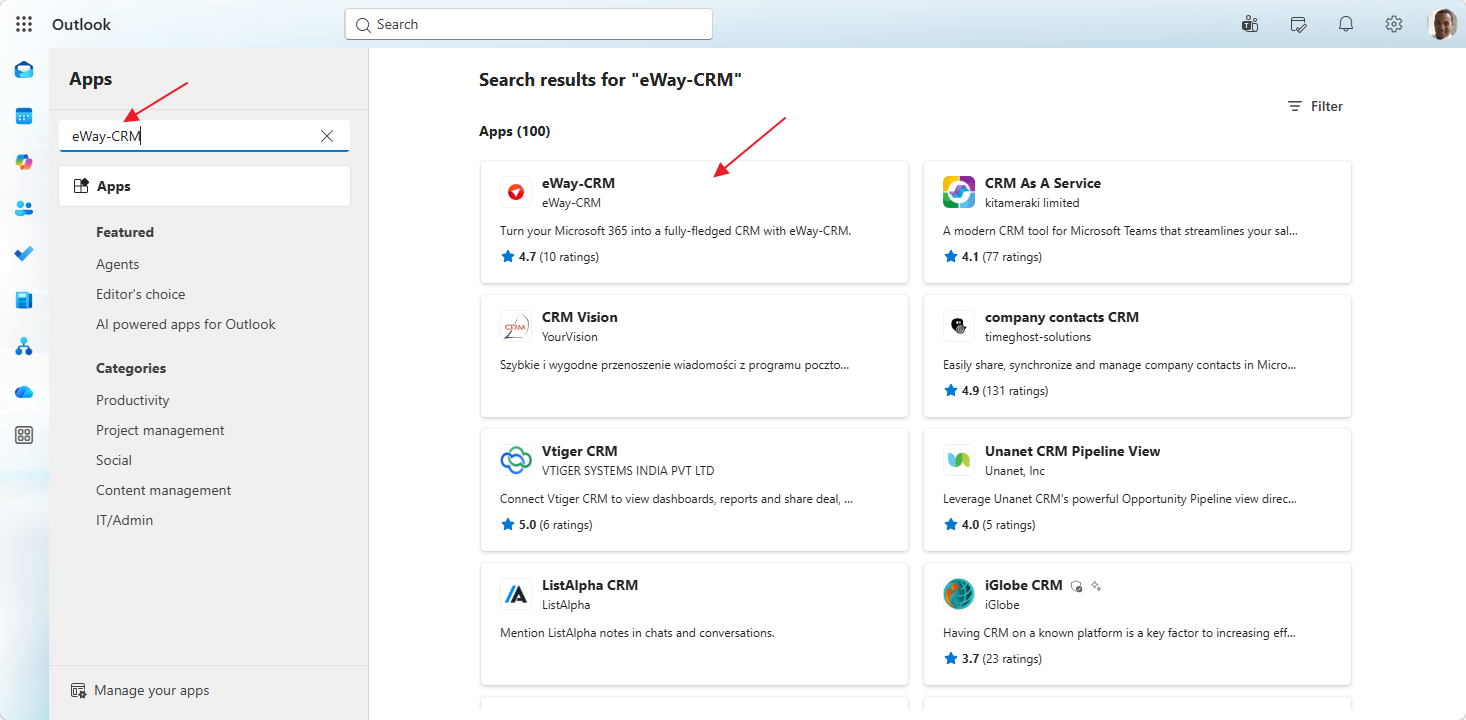The width and height of the screenshot is (1466, 720).
Task: Open the eWay-CRM app title
Action: point(578,183)
